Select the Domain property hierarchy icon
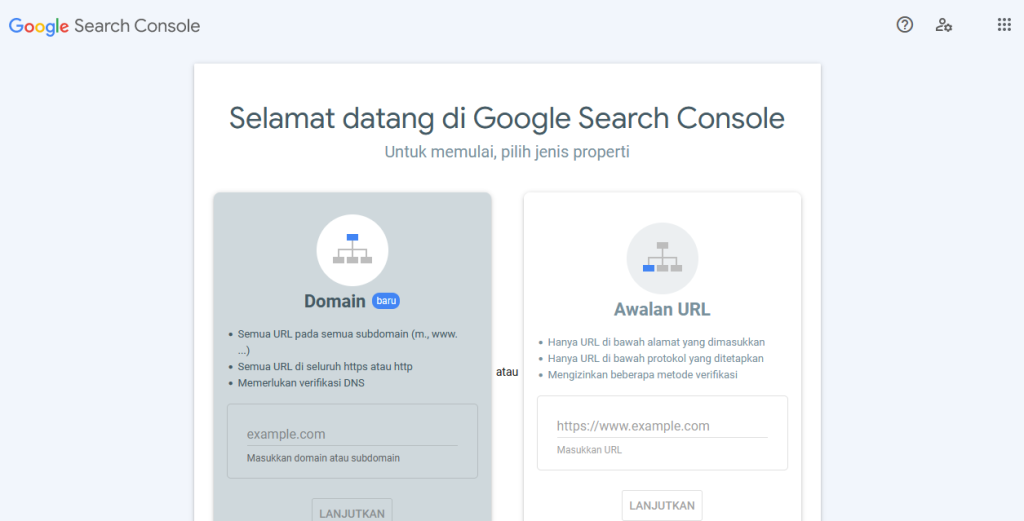The height and width of the screenshot is (521, 1024). pos(353,250)
